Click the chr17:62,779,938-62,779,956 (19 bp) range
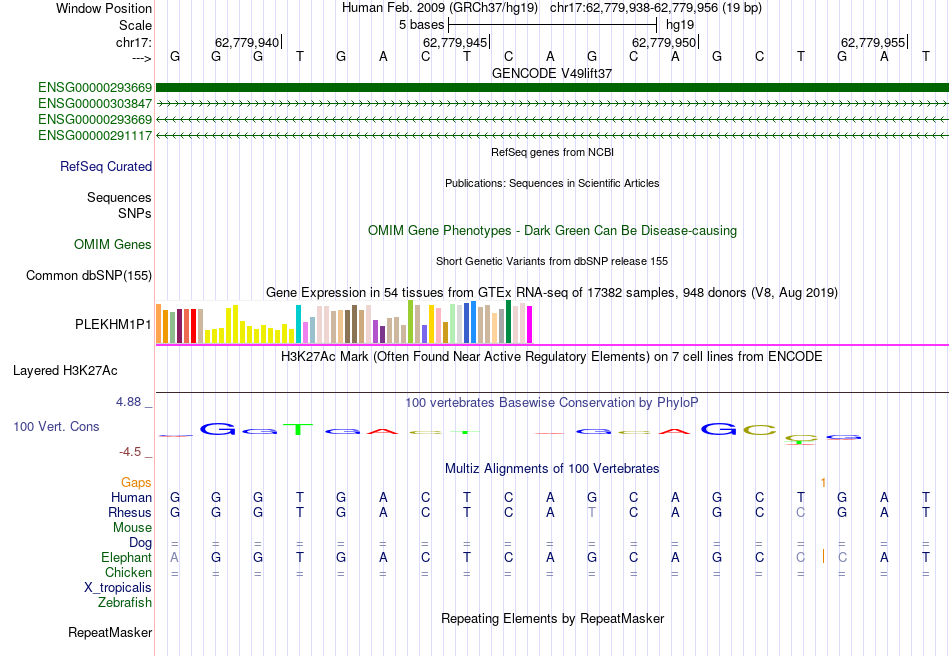This screenshot has height=656, width=950. click(656, 8)
